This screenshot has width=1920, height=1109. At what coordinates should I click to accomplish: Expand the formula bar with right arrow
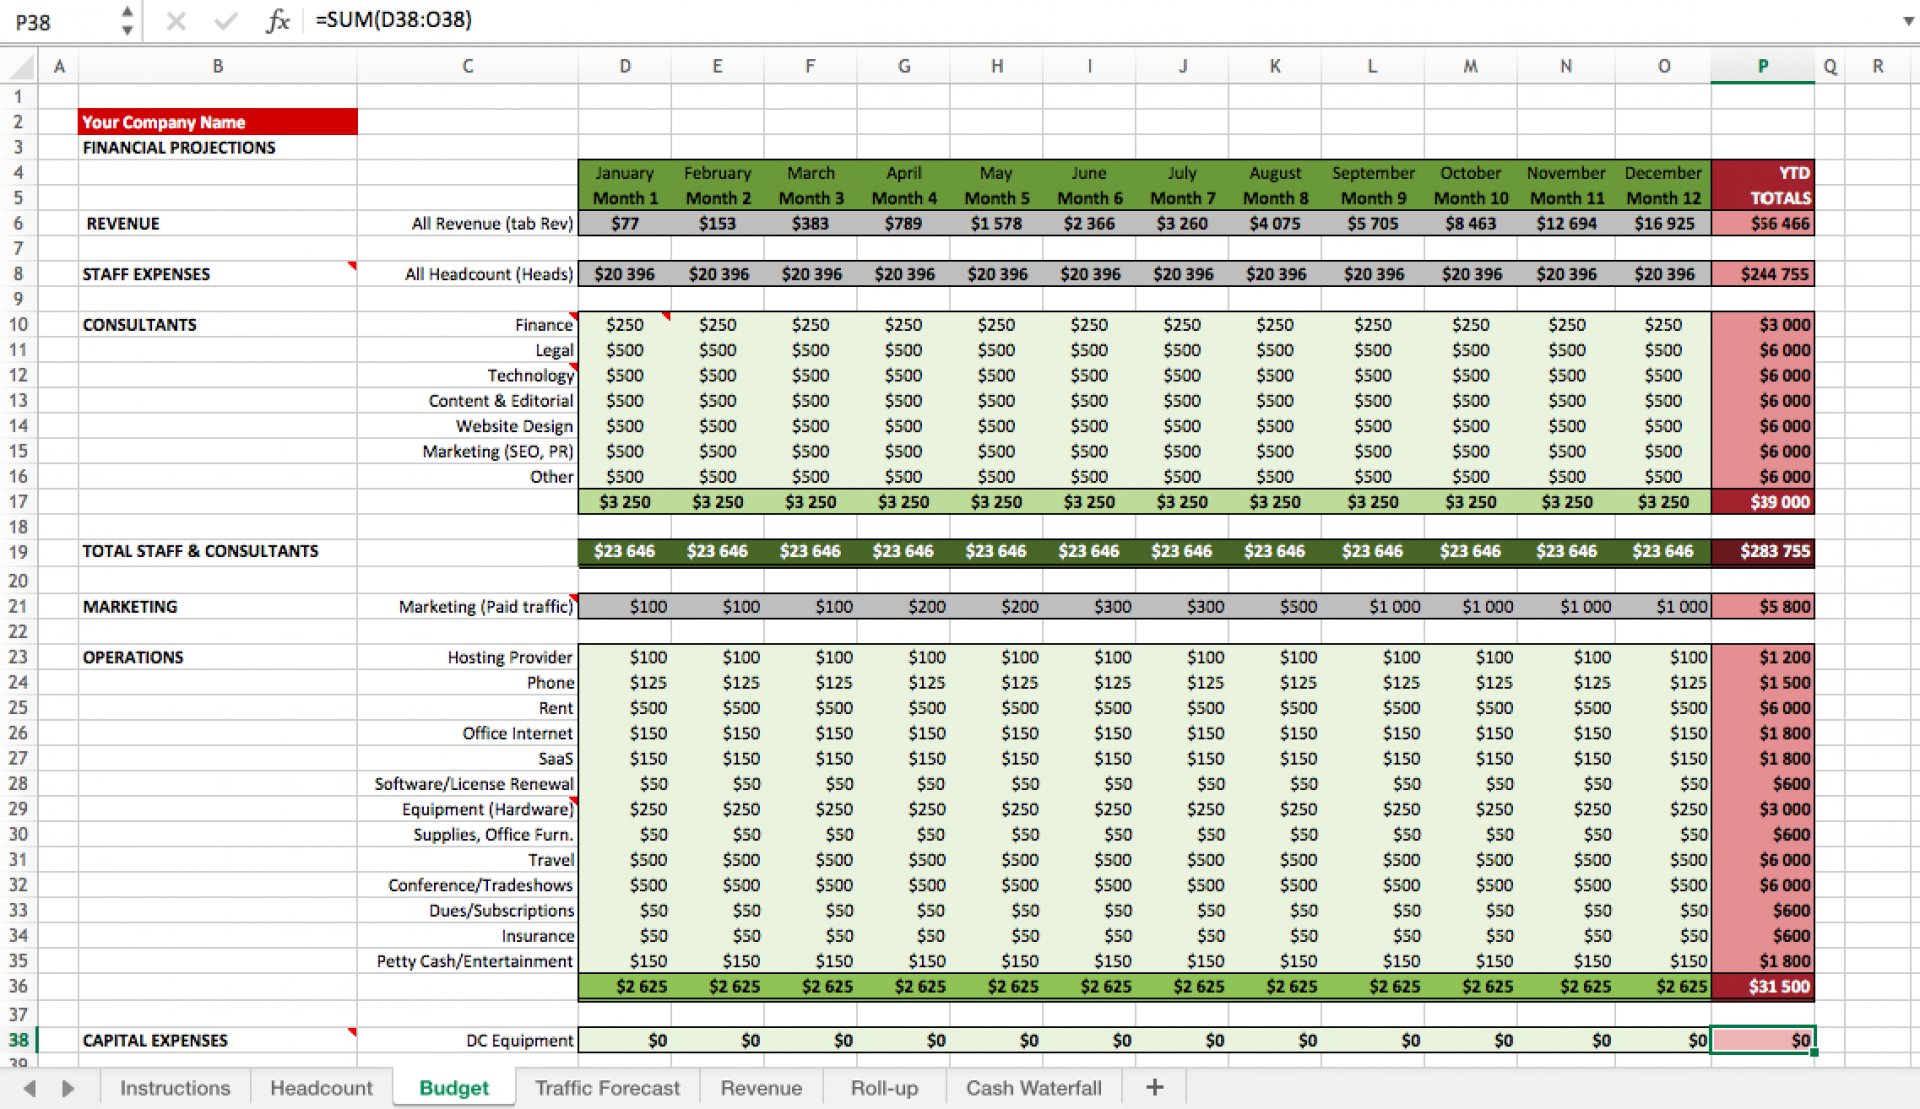1907,21
